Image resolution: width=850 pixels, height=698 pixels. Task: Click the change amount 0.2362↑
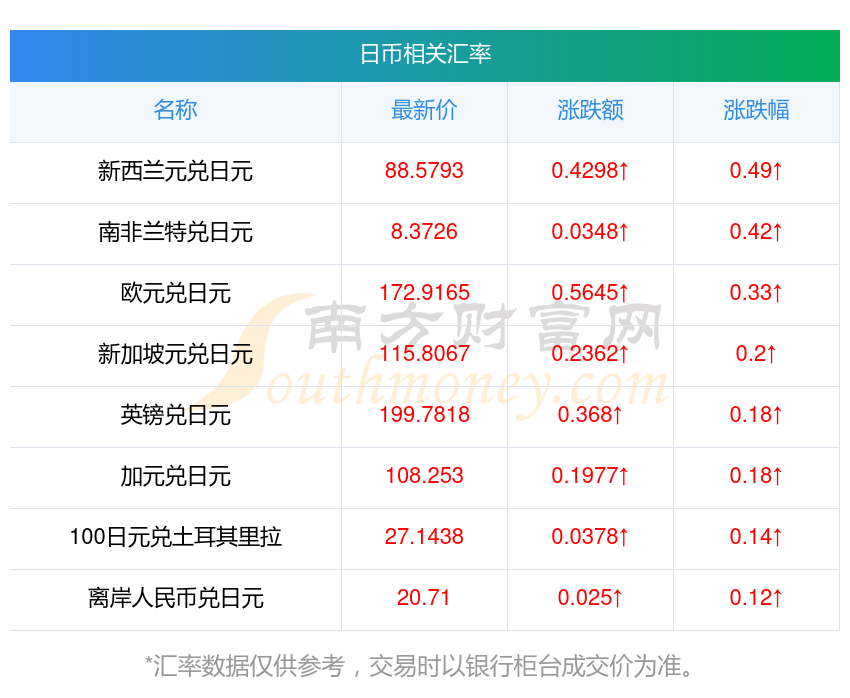590,354
